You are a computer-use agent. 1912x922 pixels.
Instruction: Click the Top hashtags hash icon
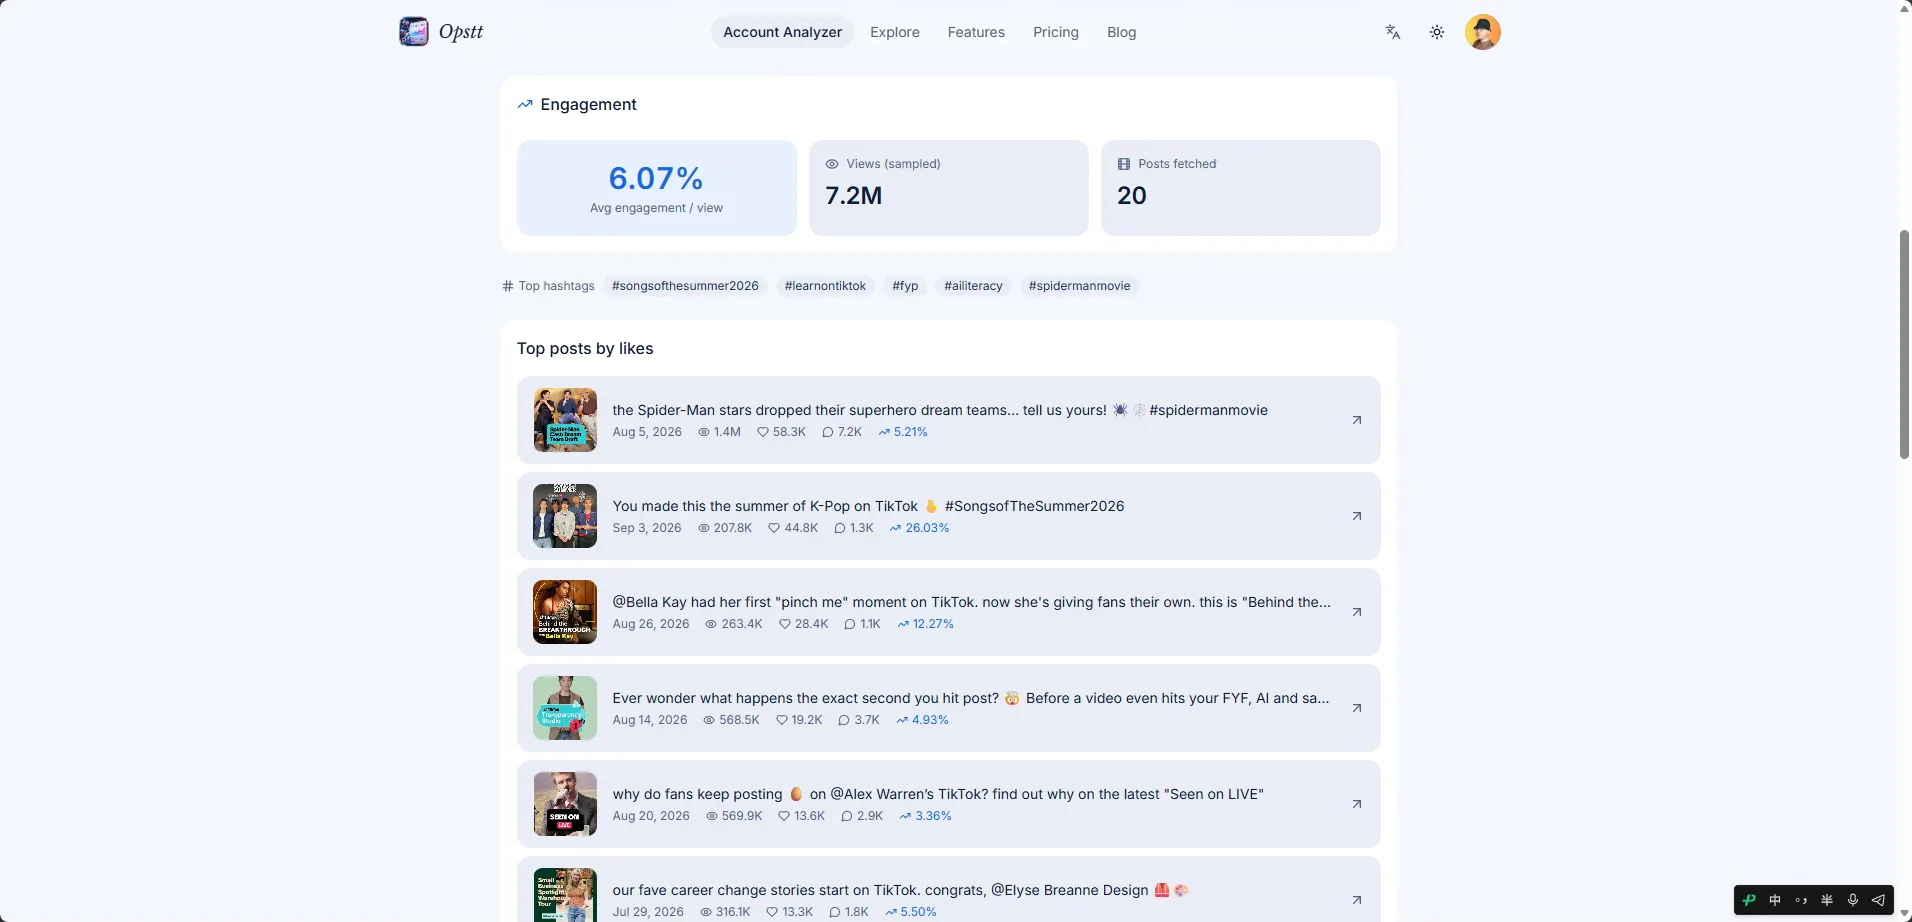(508, 286)
